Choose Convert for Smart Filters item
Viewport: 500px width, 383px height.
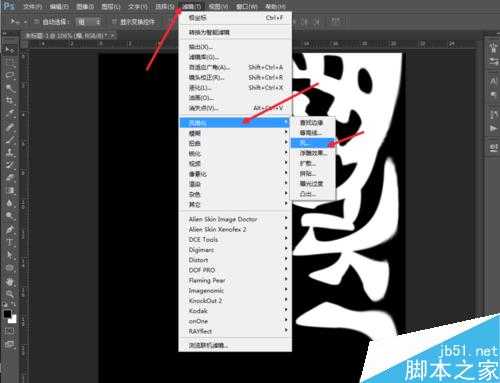(235, 32)
